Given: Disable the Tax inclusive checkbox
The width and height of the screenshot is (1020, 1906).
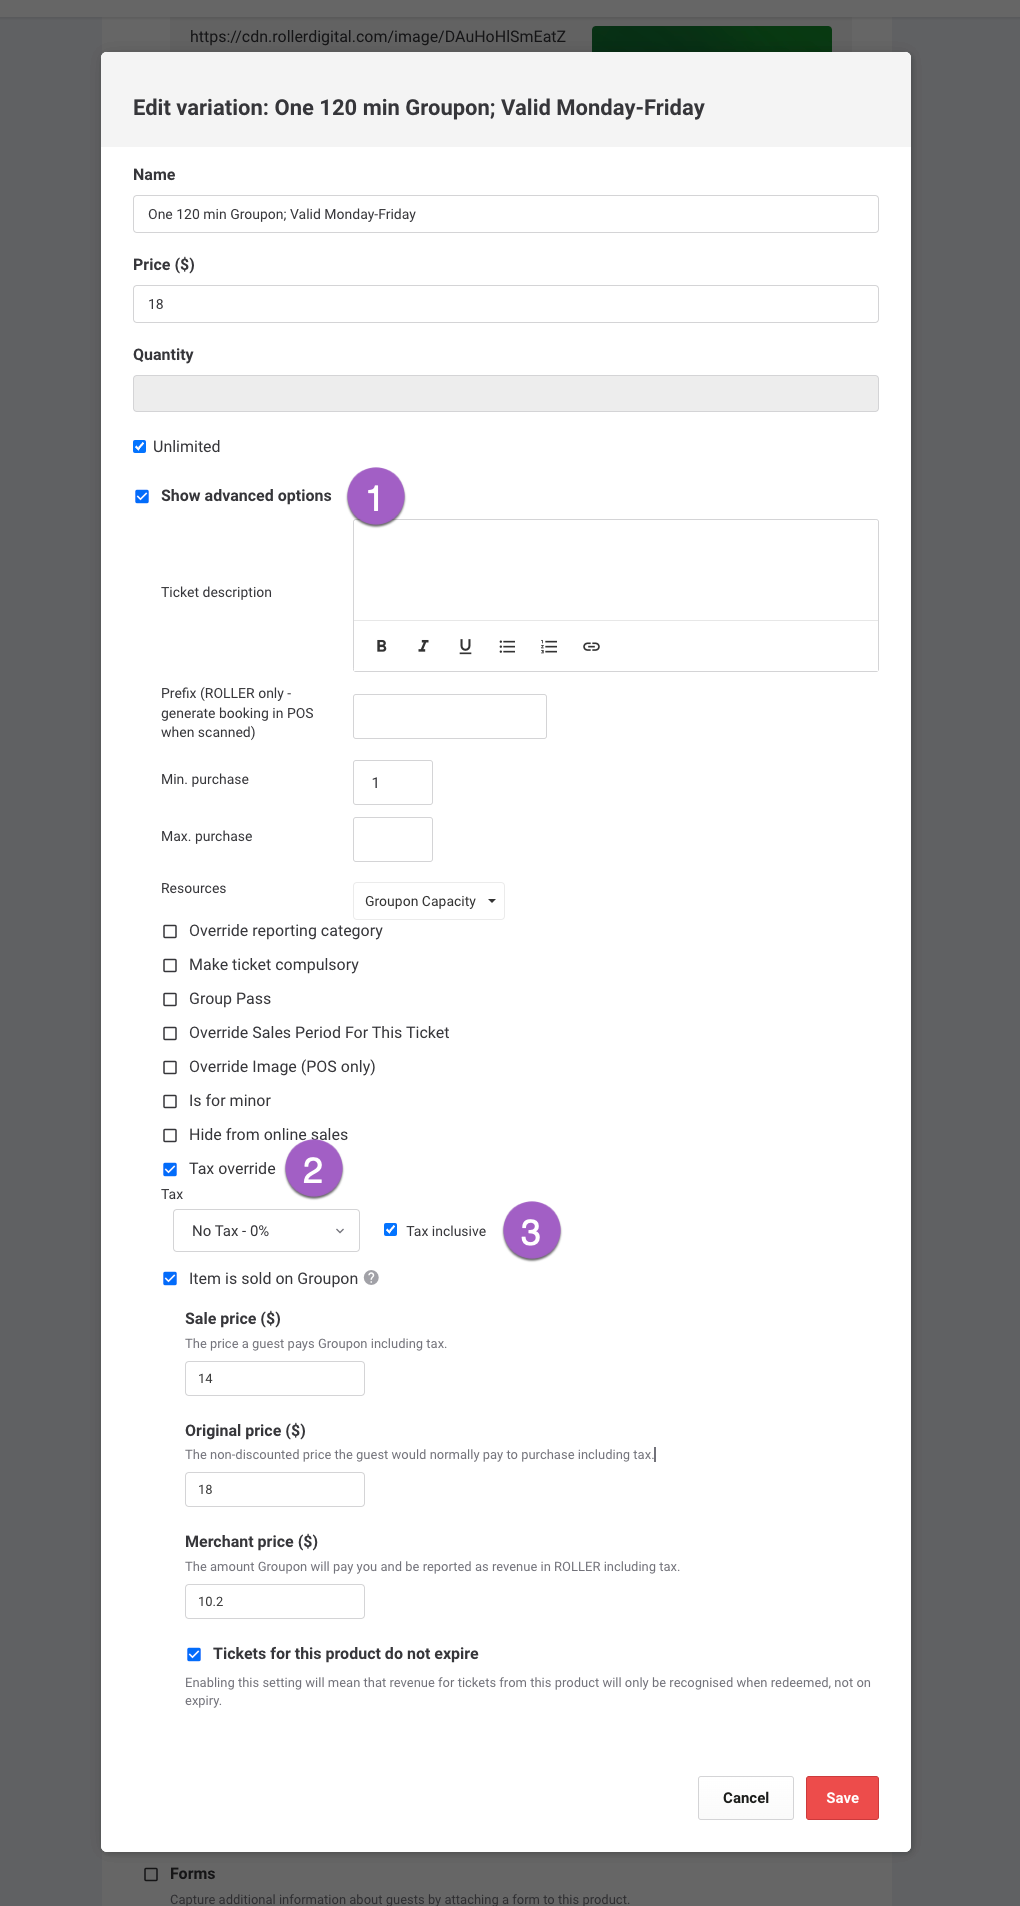Looking at the screenshot, I should tap(391, 1230).
